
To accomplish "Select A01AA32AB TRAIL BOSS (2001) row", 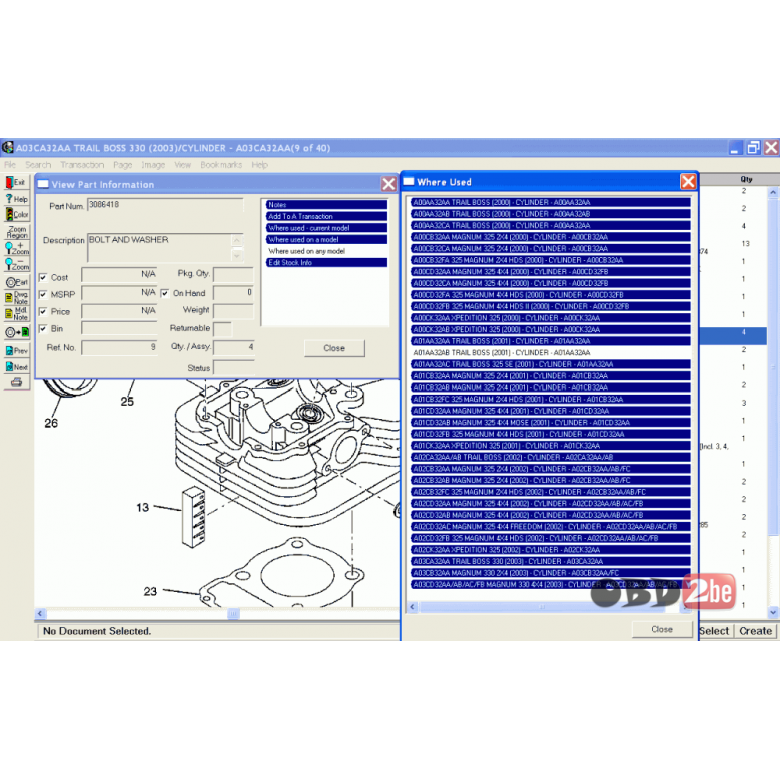I will (x=550, y=352).
